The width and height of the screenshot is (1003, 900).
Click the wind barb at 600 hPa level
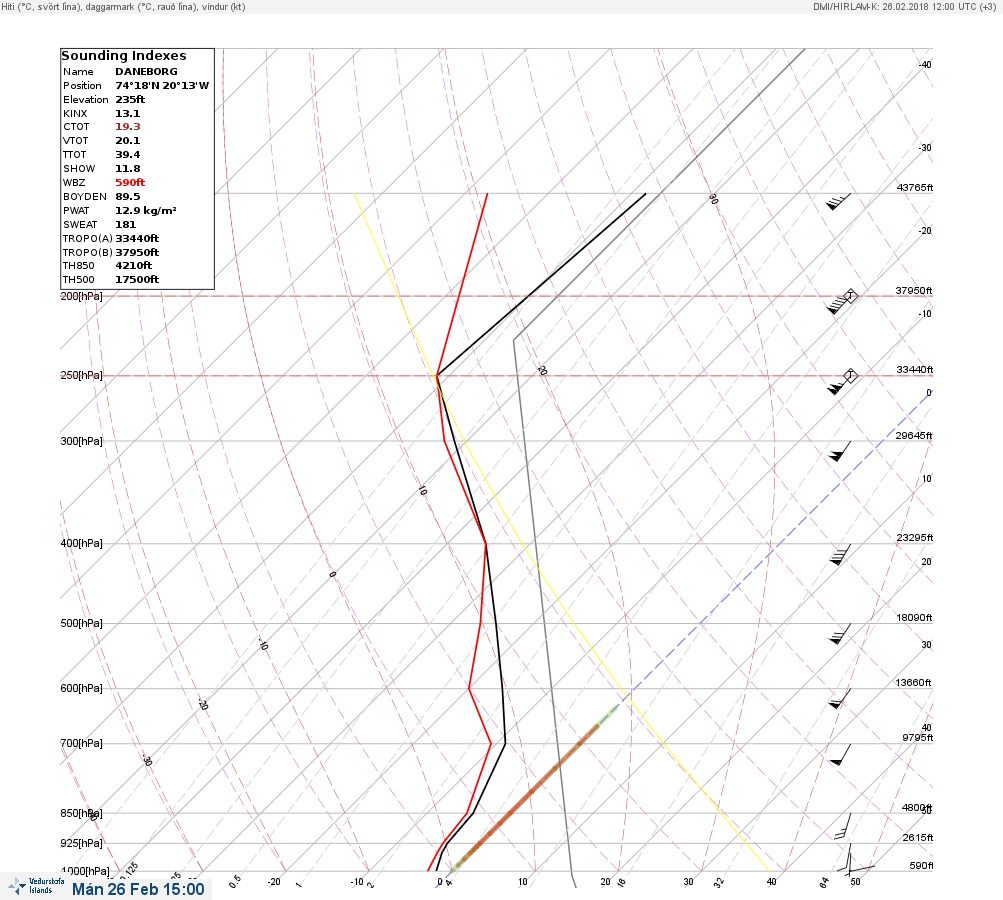pos(839,699)
